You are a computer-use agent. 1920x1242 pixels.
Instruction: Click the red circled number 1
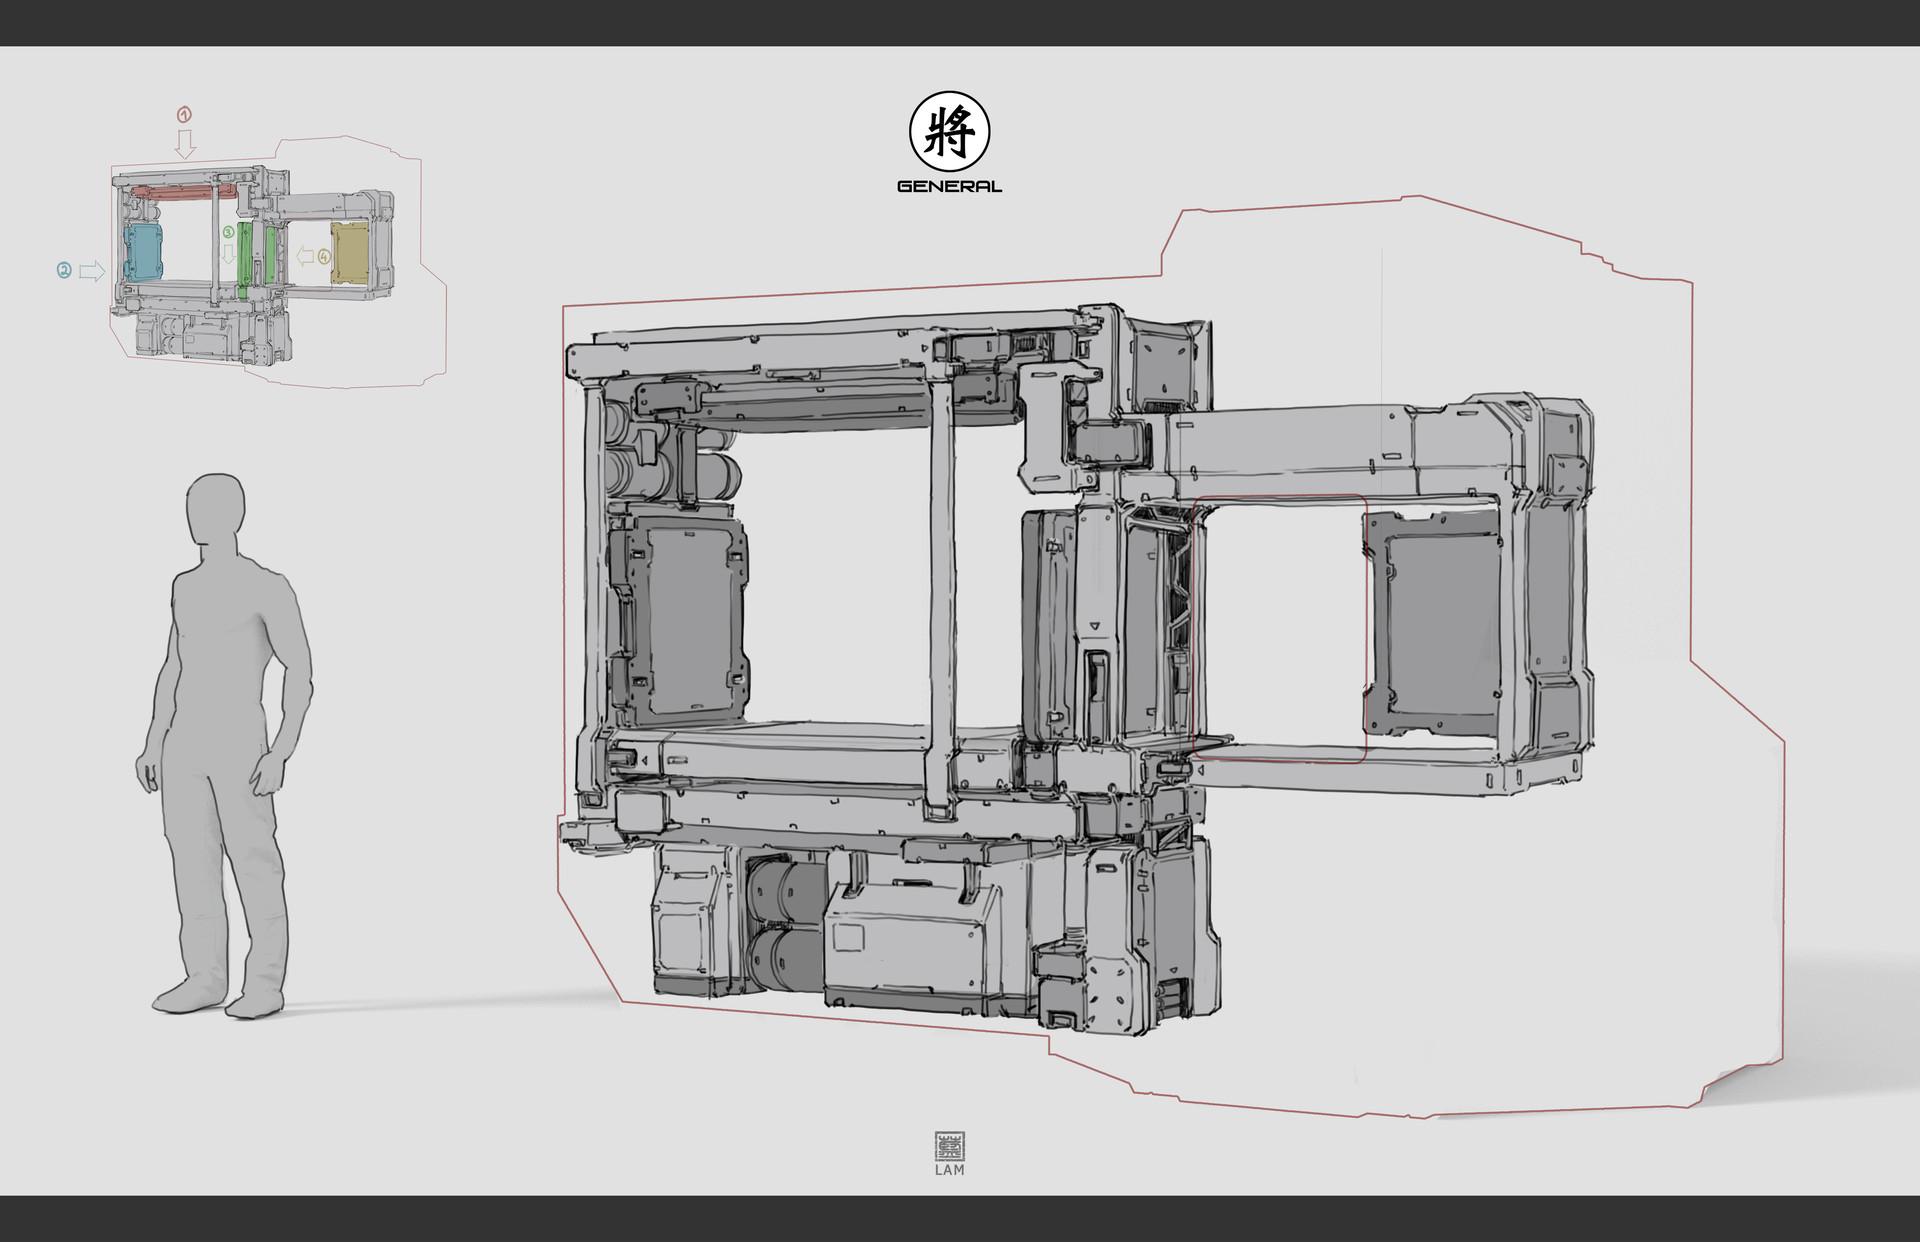coord(184,114)
